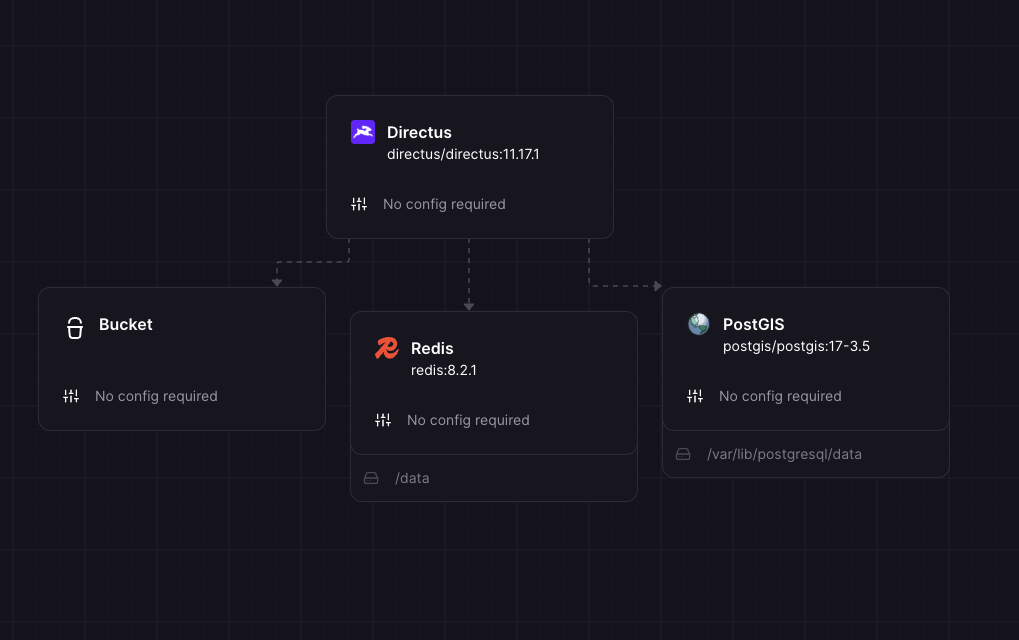Screen dimensions: 1019x640
Task: Click the config sliders icon on Directus
Action: (359, 204)
